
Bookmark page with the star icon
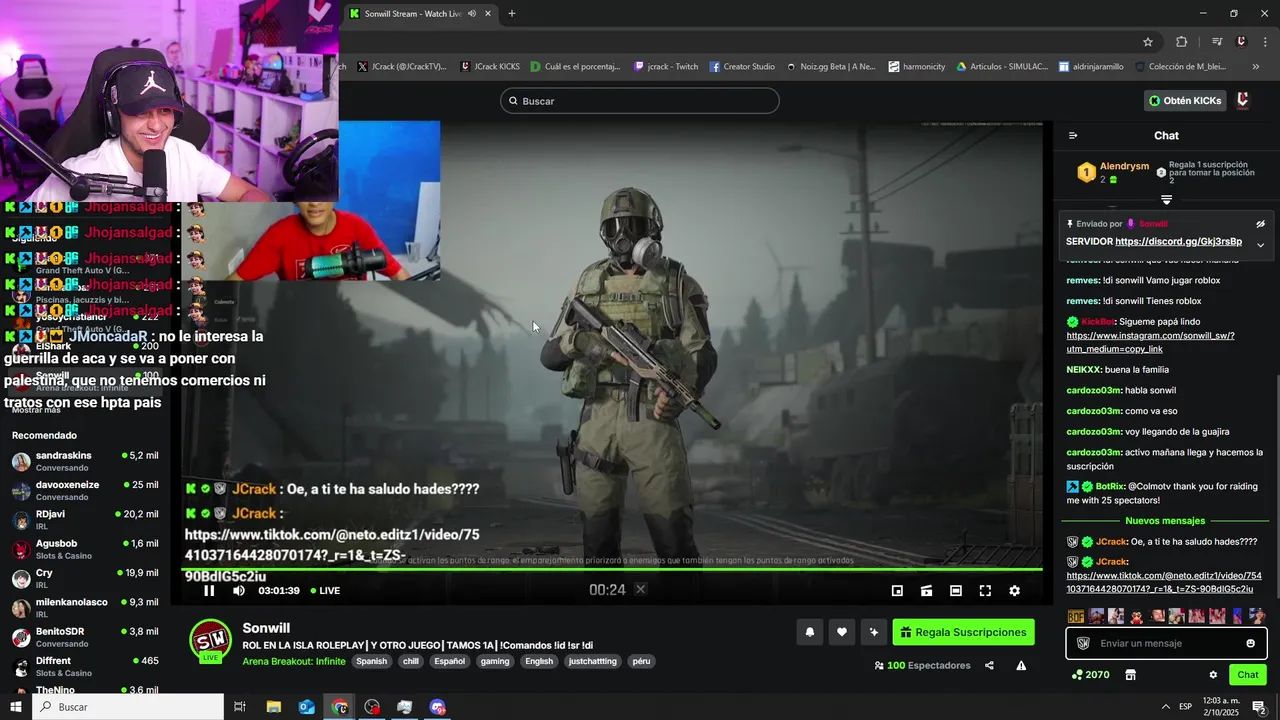1148,41
